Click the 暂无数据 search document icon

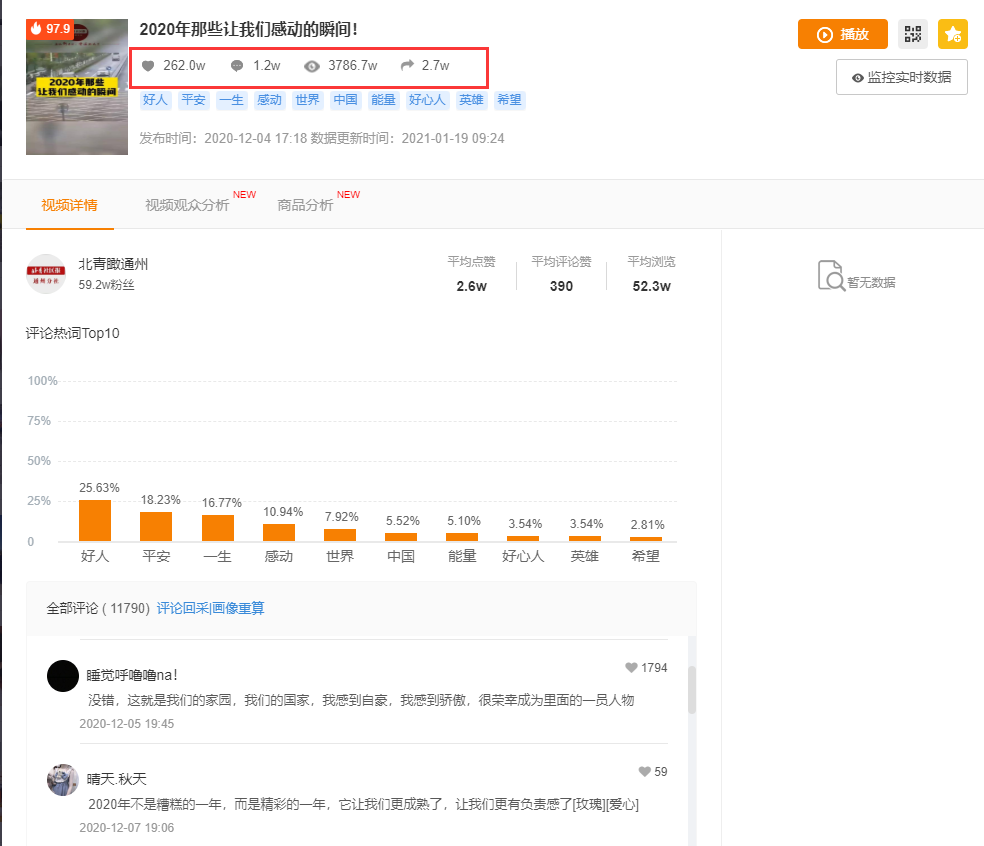[831, 276]
